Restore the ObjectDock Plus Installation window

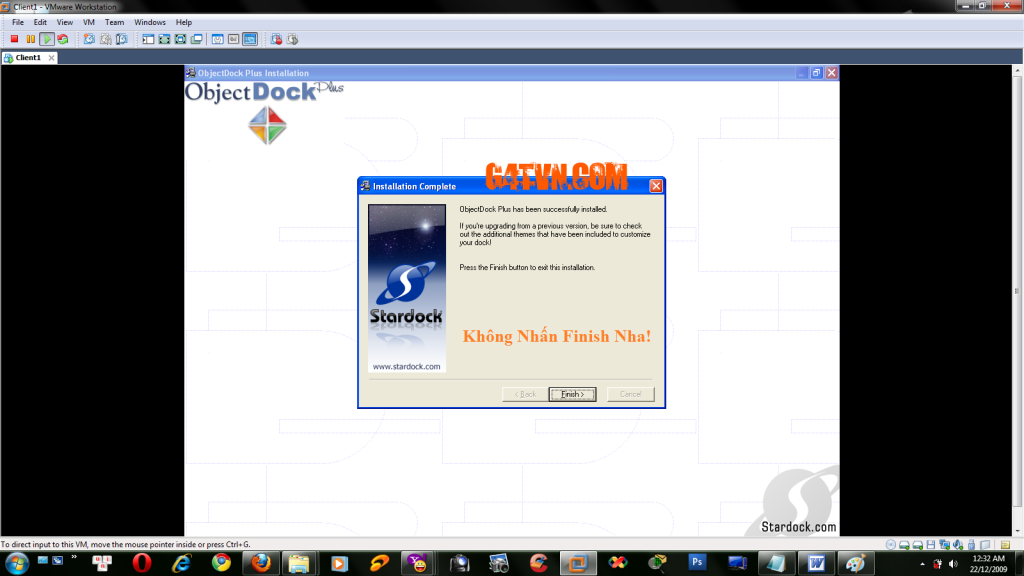click(816, 73)
